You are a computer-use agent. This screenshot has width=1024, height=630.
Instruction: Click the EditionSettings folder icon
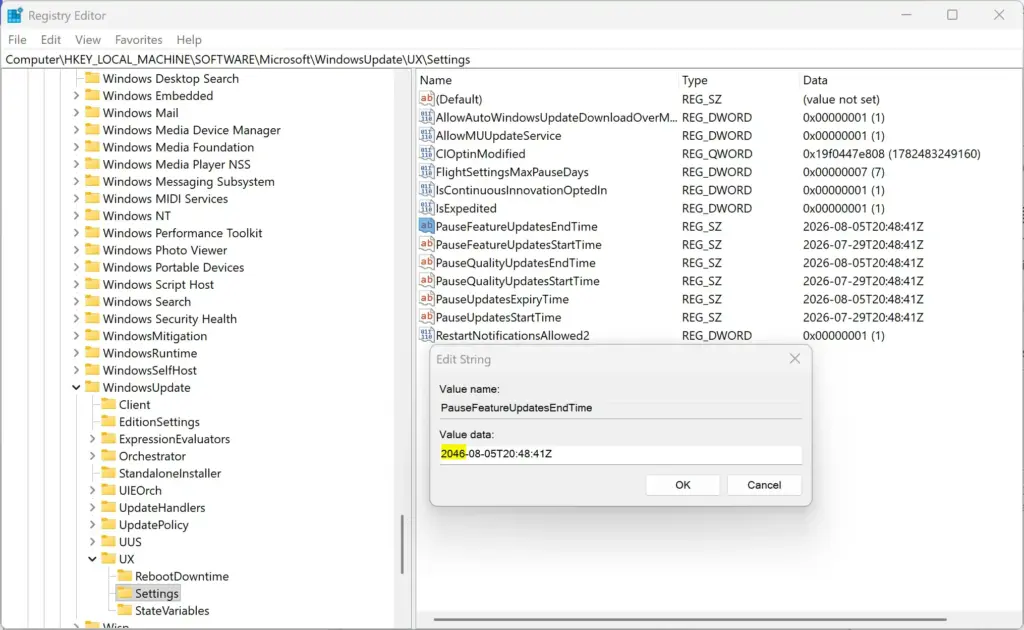pos(108,421)
